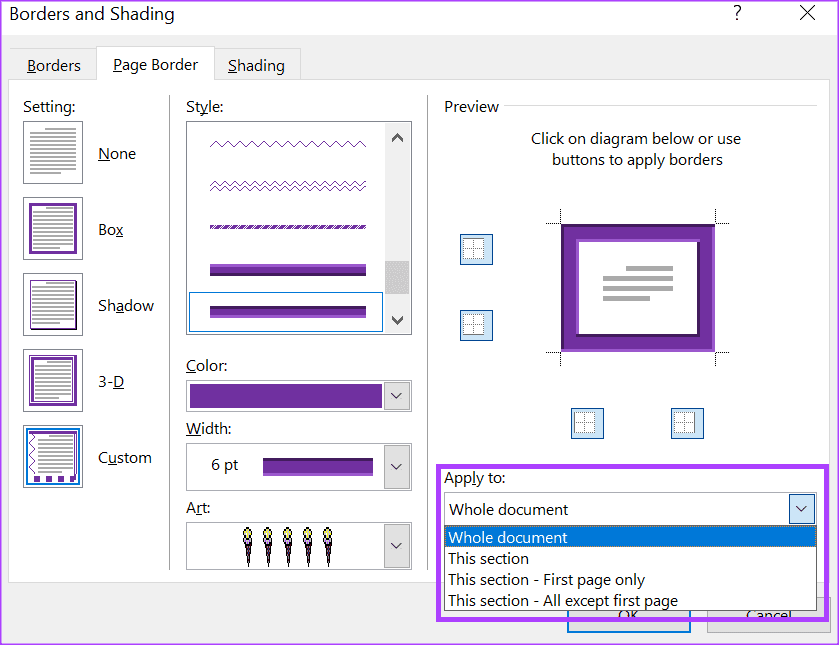Switch to the Borders tab
Image resolution: width=839 pixels, height=645 pixels.
[54, 66]
